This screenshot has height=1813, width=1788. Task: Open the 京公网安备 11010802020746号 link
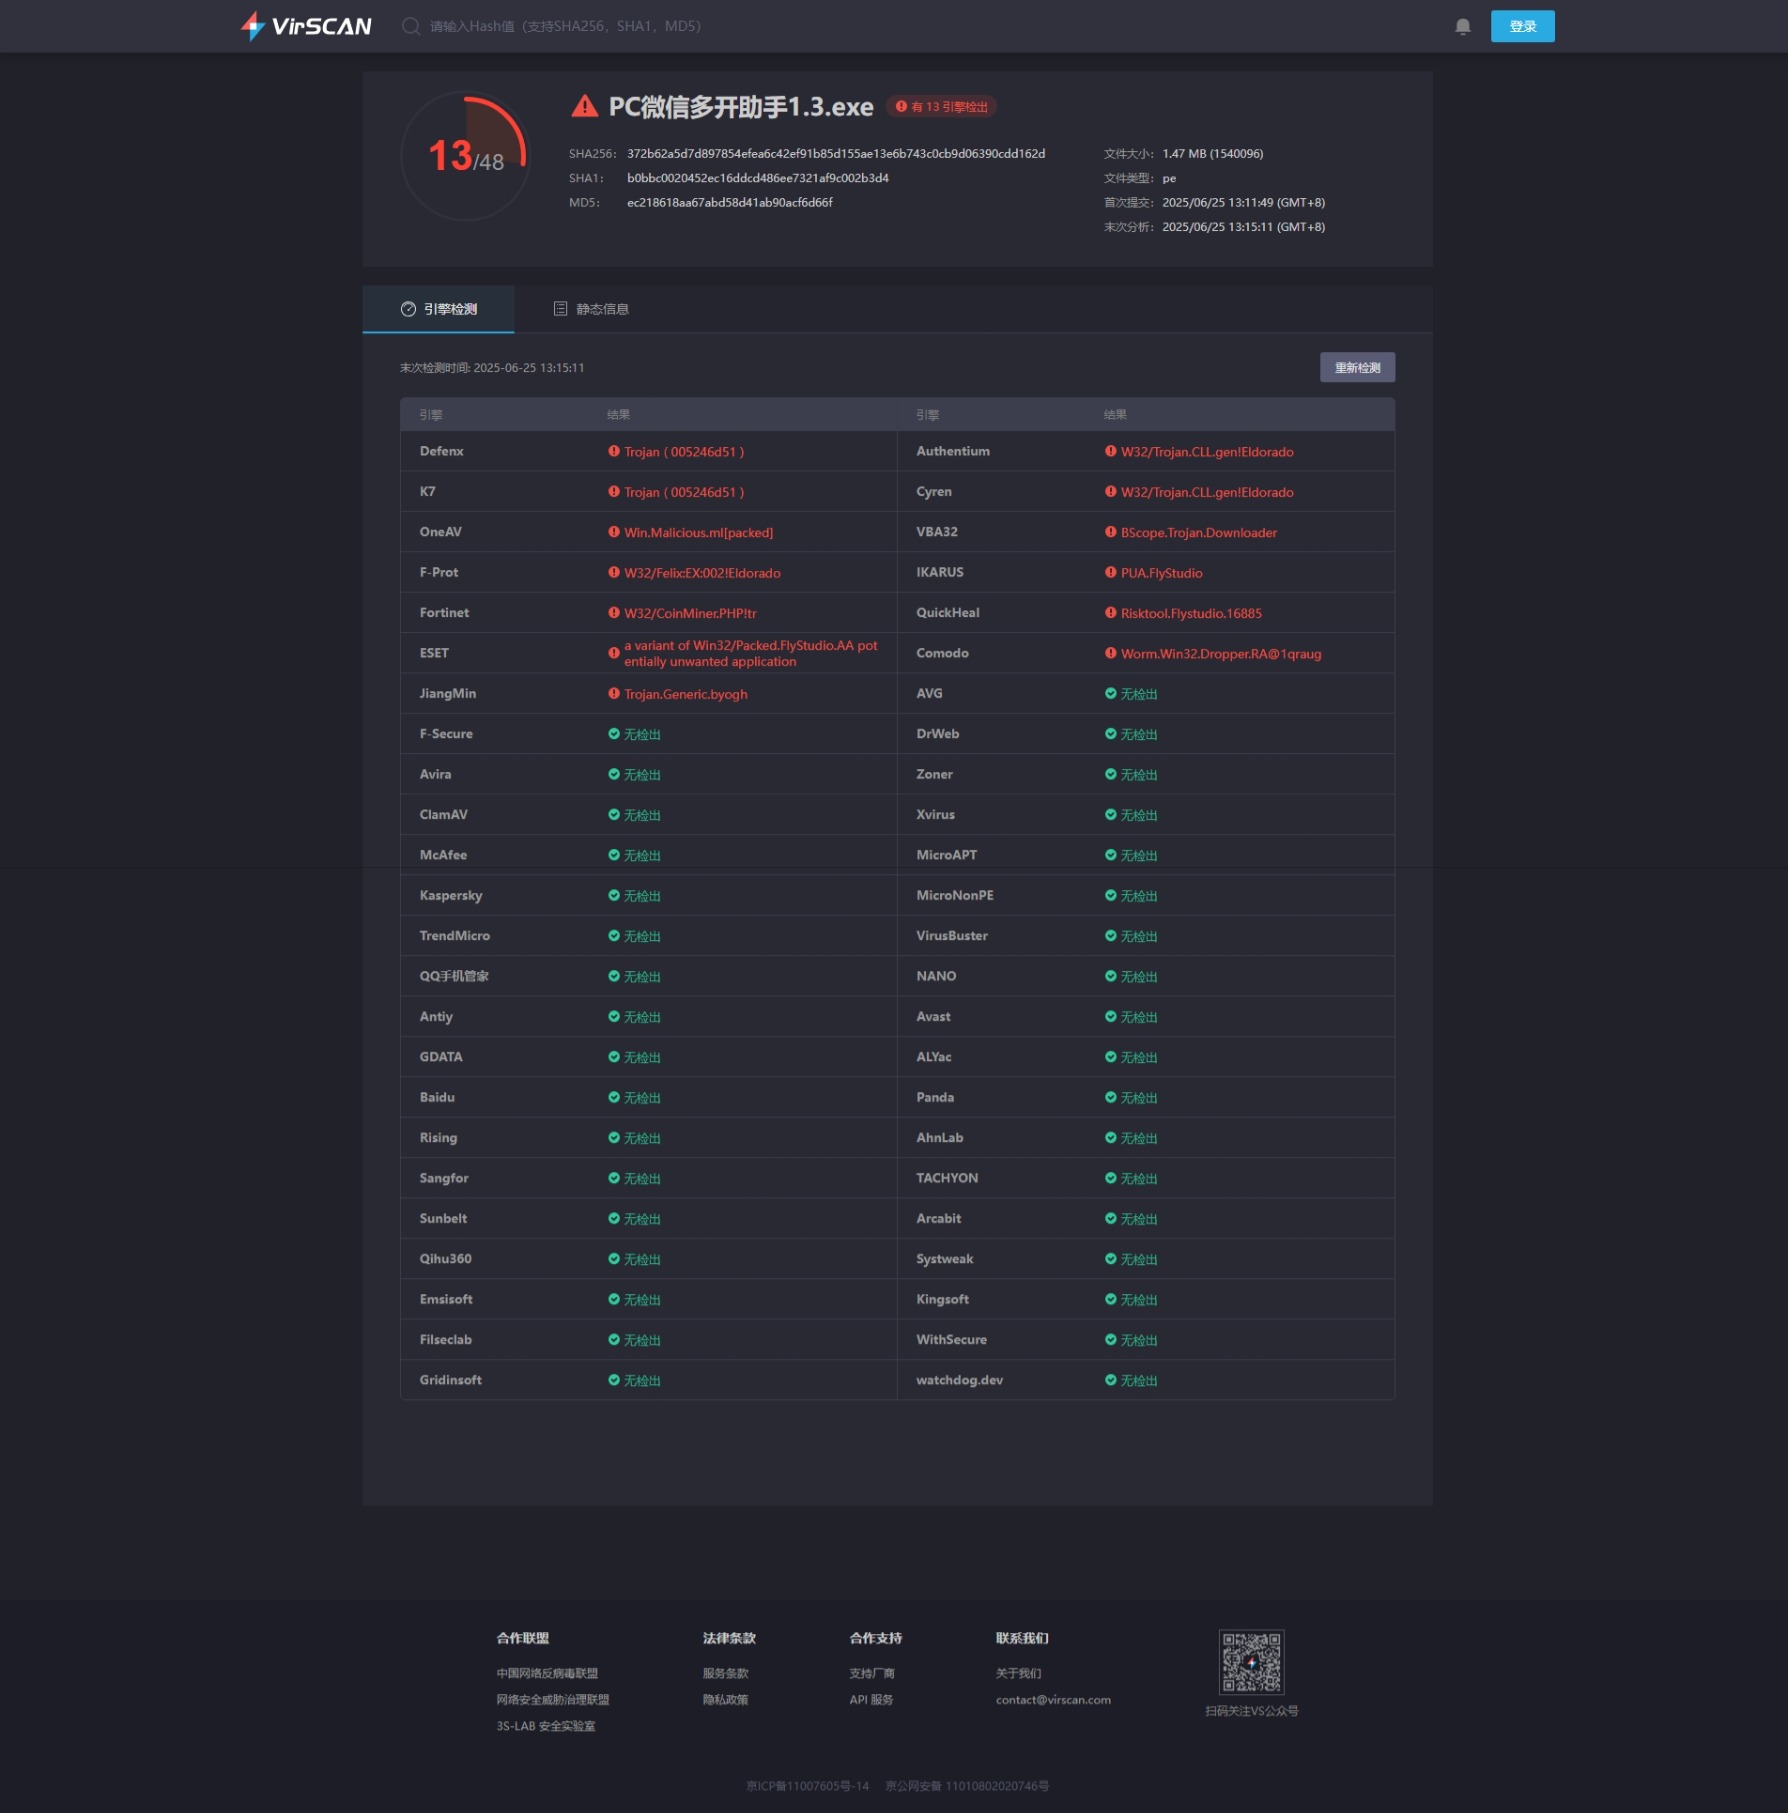click(967, 1786)
